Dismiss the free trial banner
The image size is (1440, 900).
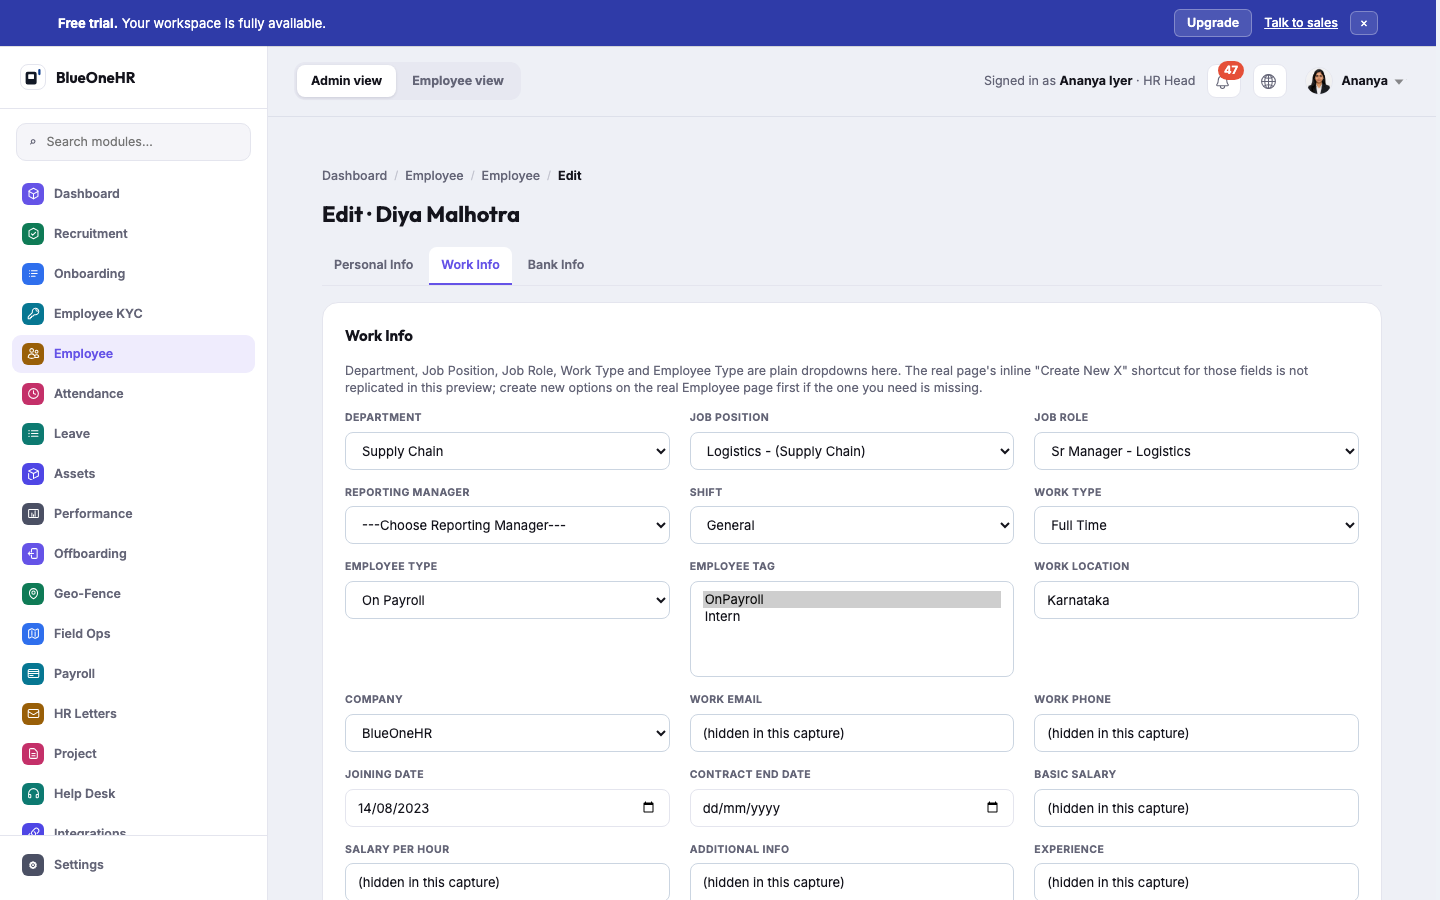click(x=1364, y=23)
